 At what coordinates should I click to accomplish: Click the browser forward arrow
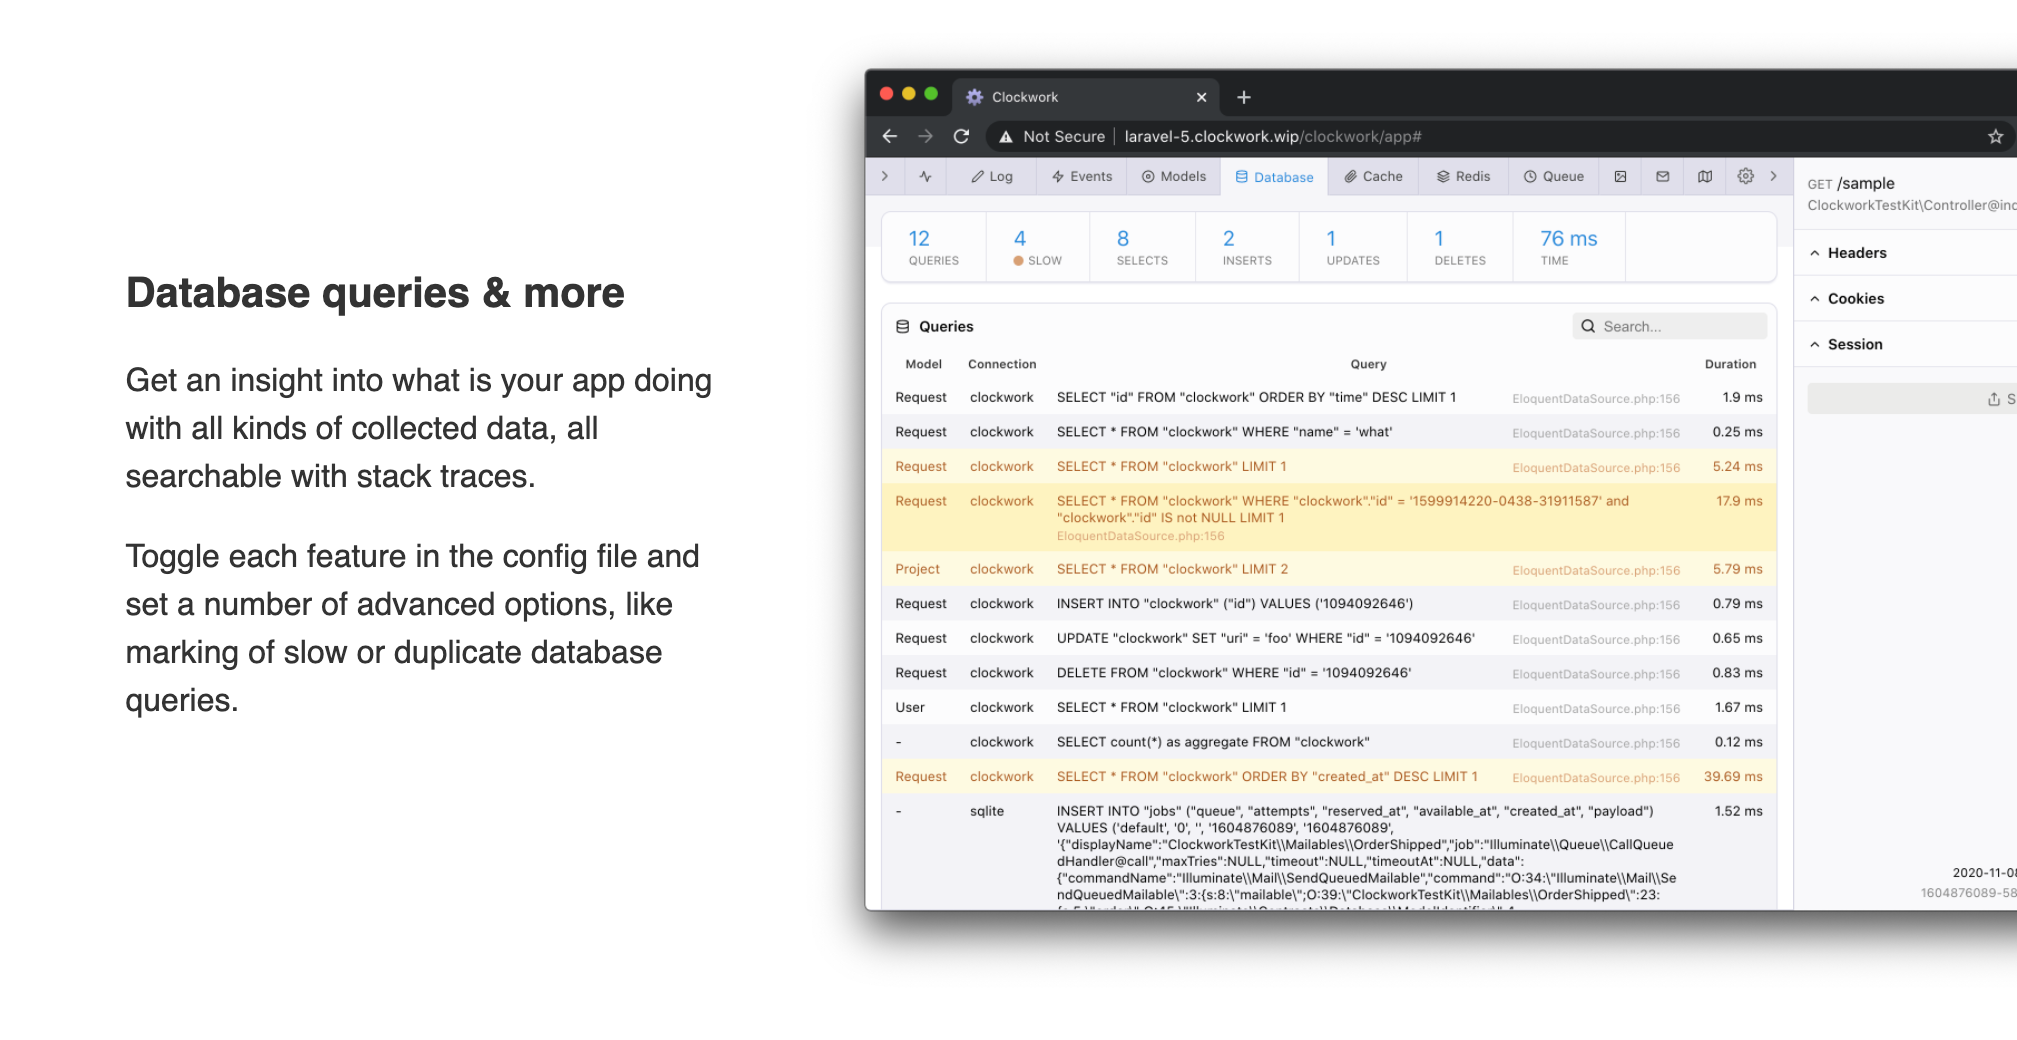coord(925,136)
